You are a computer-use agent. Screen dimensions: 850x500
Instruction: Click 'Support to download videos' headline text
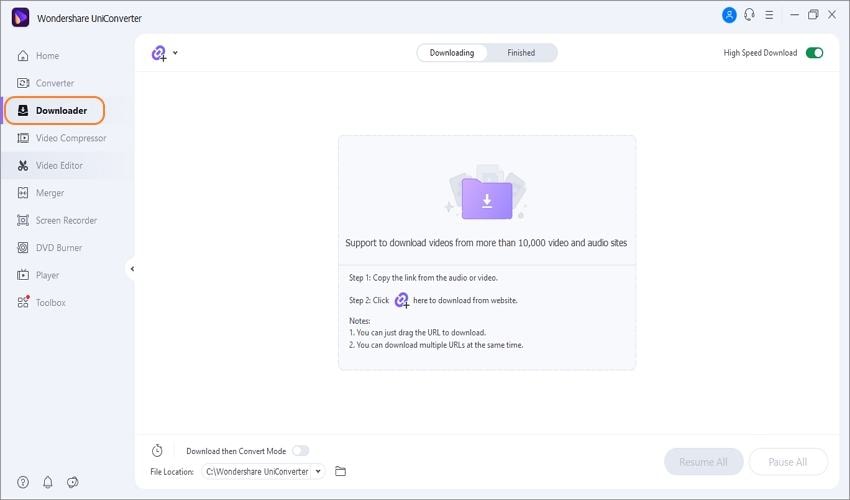pos(486,243)
